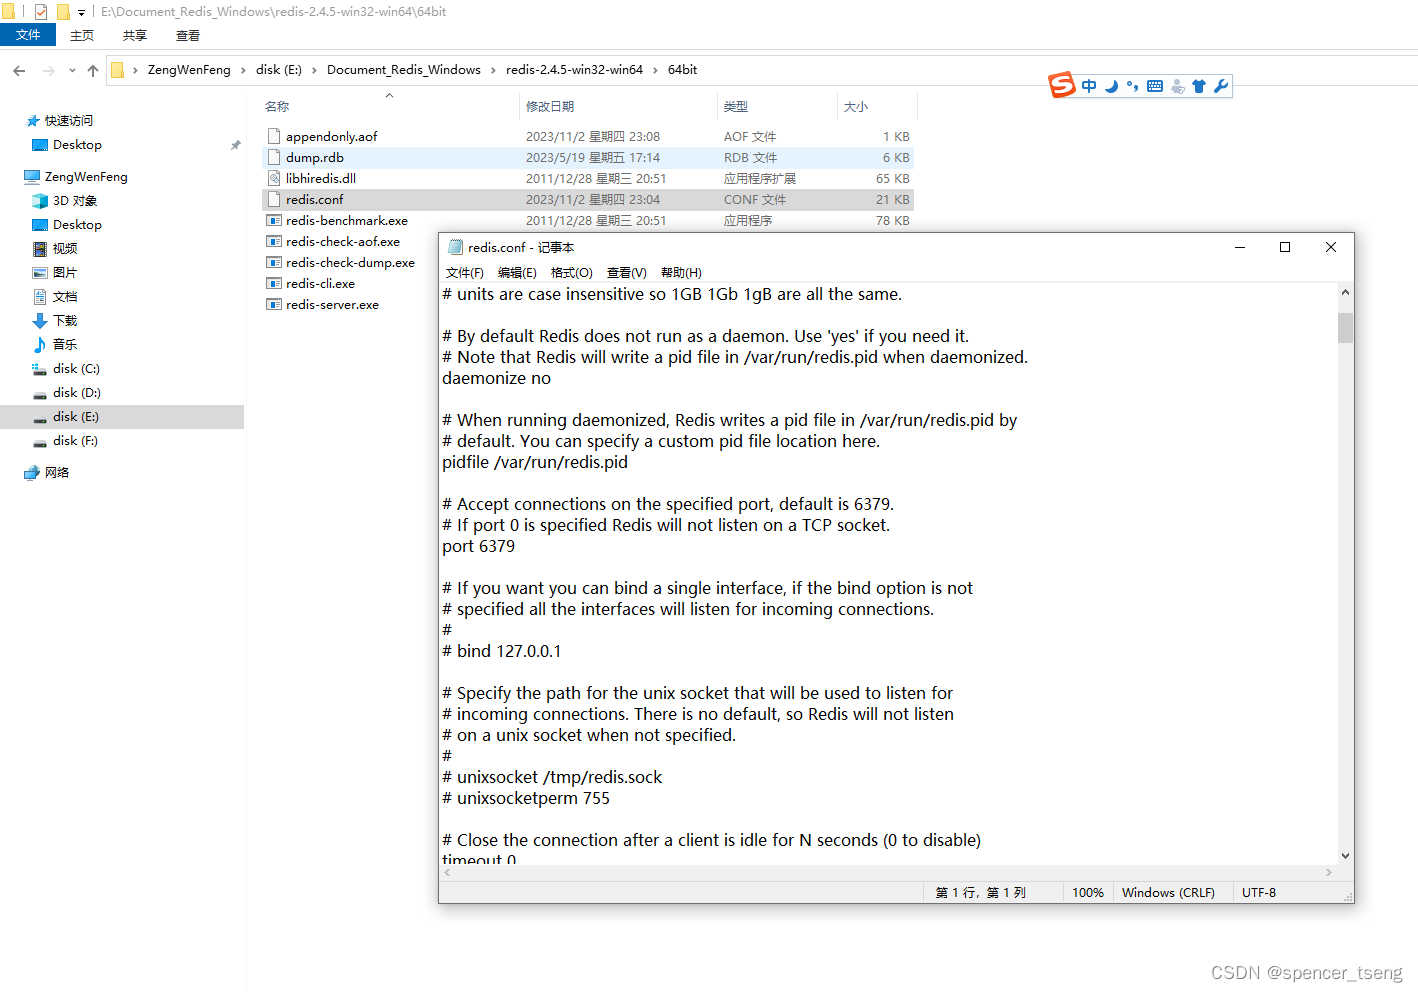The image size is (1418, 992).
Task: Select Document_Redis_Windows in the breadcrumb
Action: [x=404, y=70]
